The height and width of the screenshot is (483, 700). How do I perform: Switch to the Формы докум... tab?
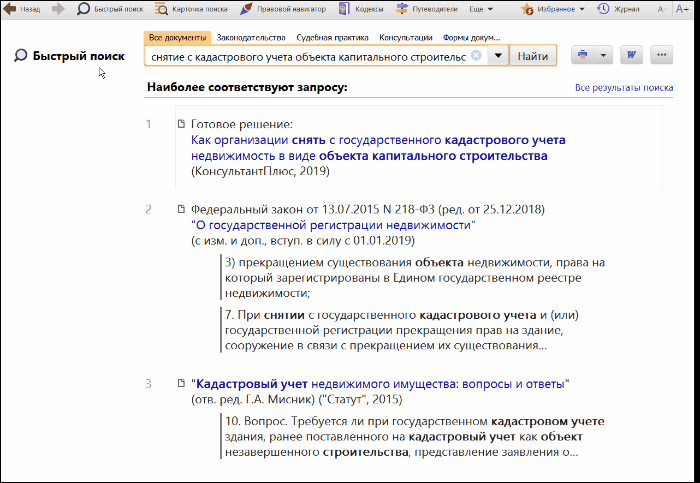(x=471, y=37)
